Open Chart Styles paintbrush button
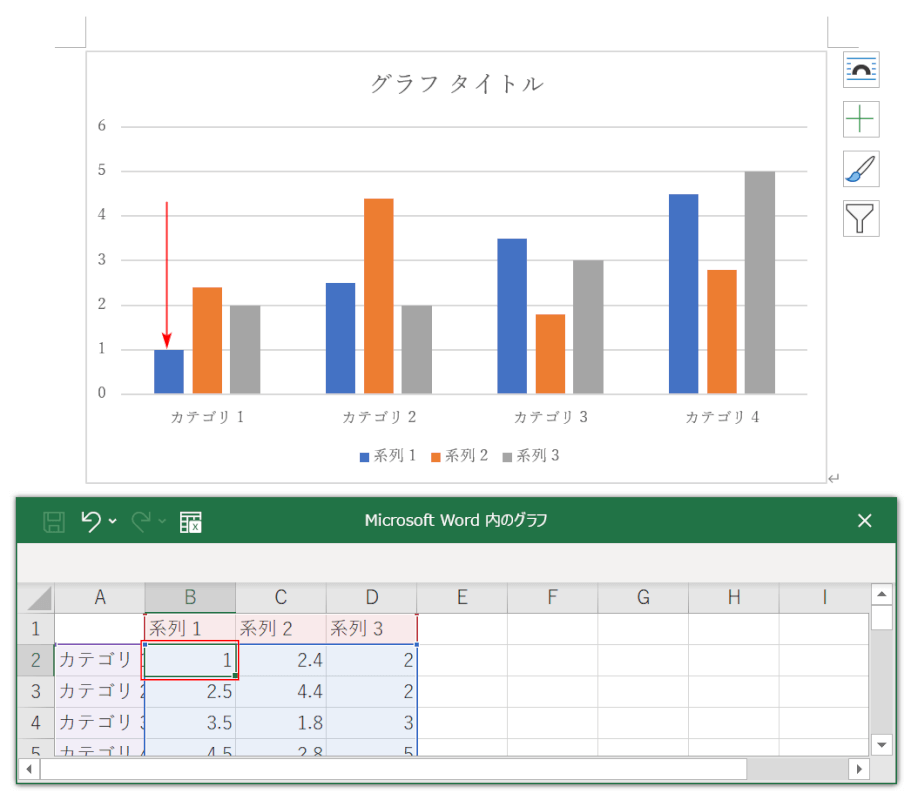Screen dimensions: 911x800 tap(860, 169)
